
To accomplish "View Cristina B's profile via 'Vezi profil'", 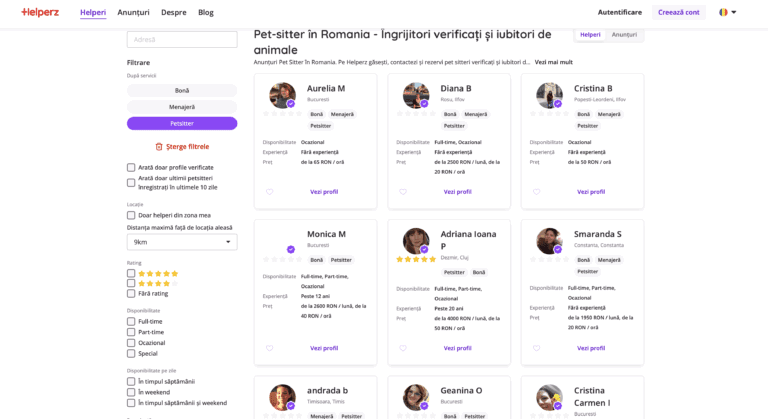I will pos(591,192).
